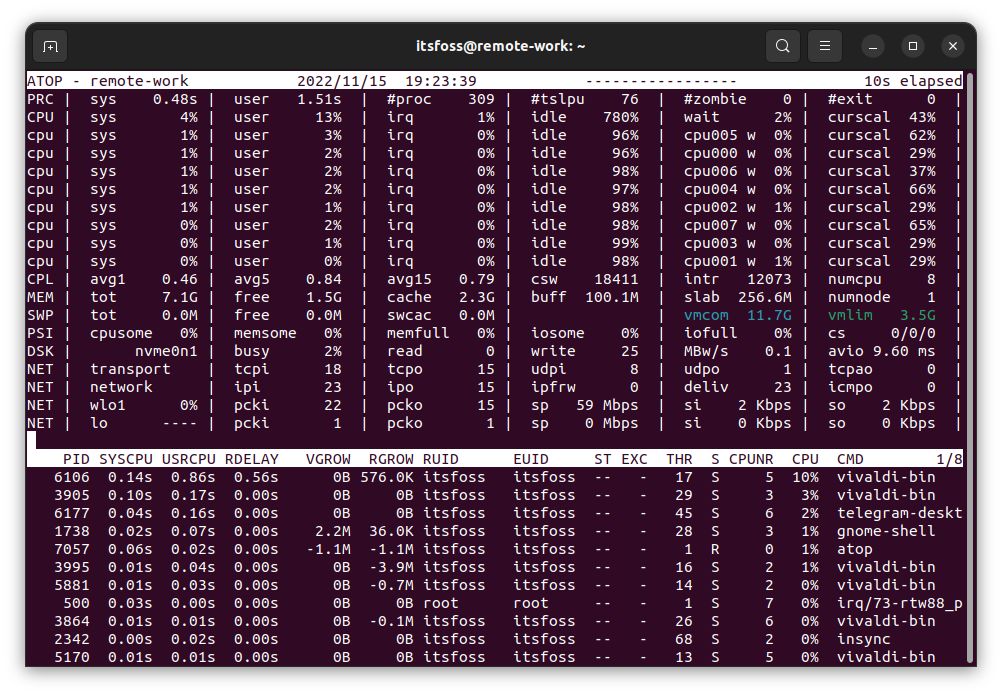The image size is (1002, 695).
Task: Click the insync command name
Action: point(863,639)
